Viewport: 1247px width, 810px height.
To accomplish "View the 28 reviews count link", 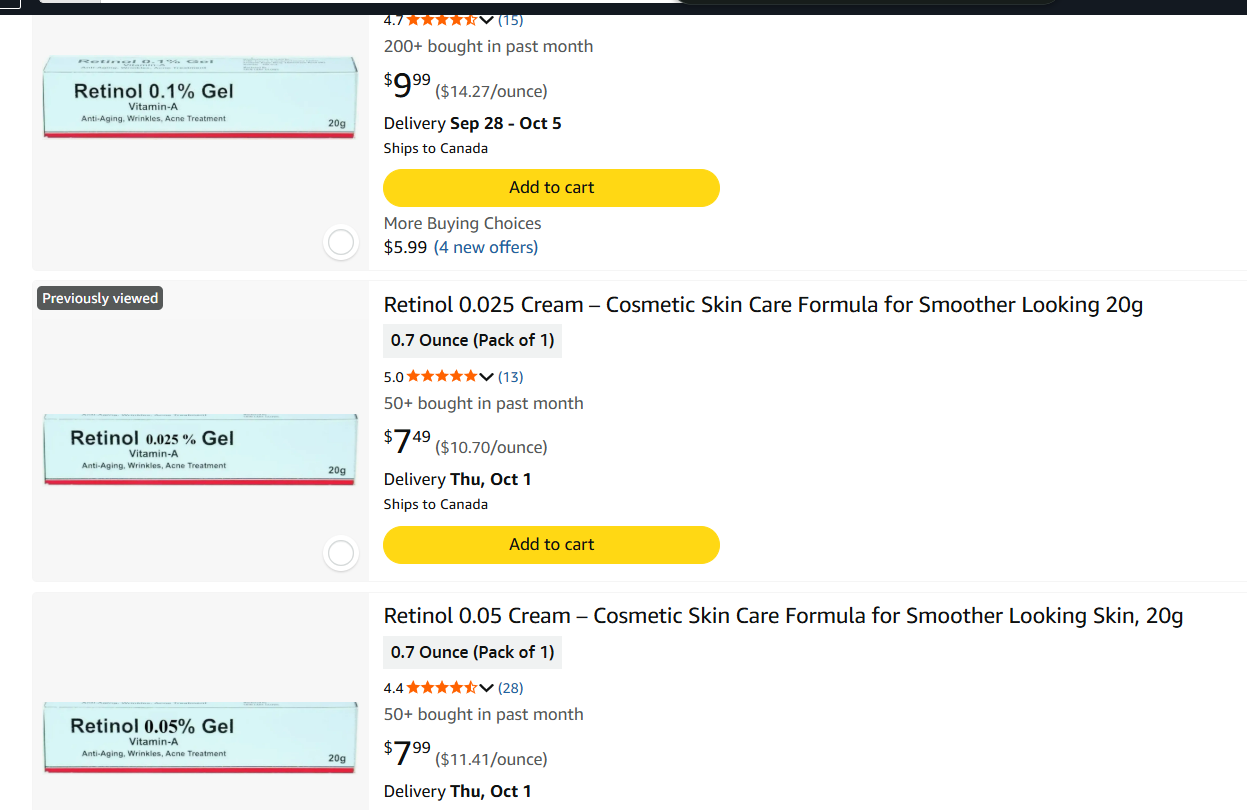I will [510, 688].
